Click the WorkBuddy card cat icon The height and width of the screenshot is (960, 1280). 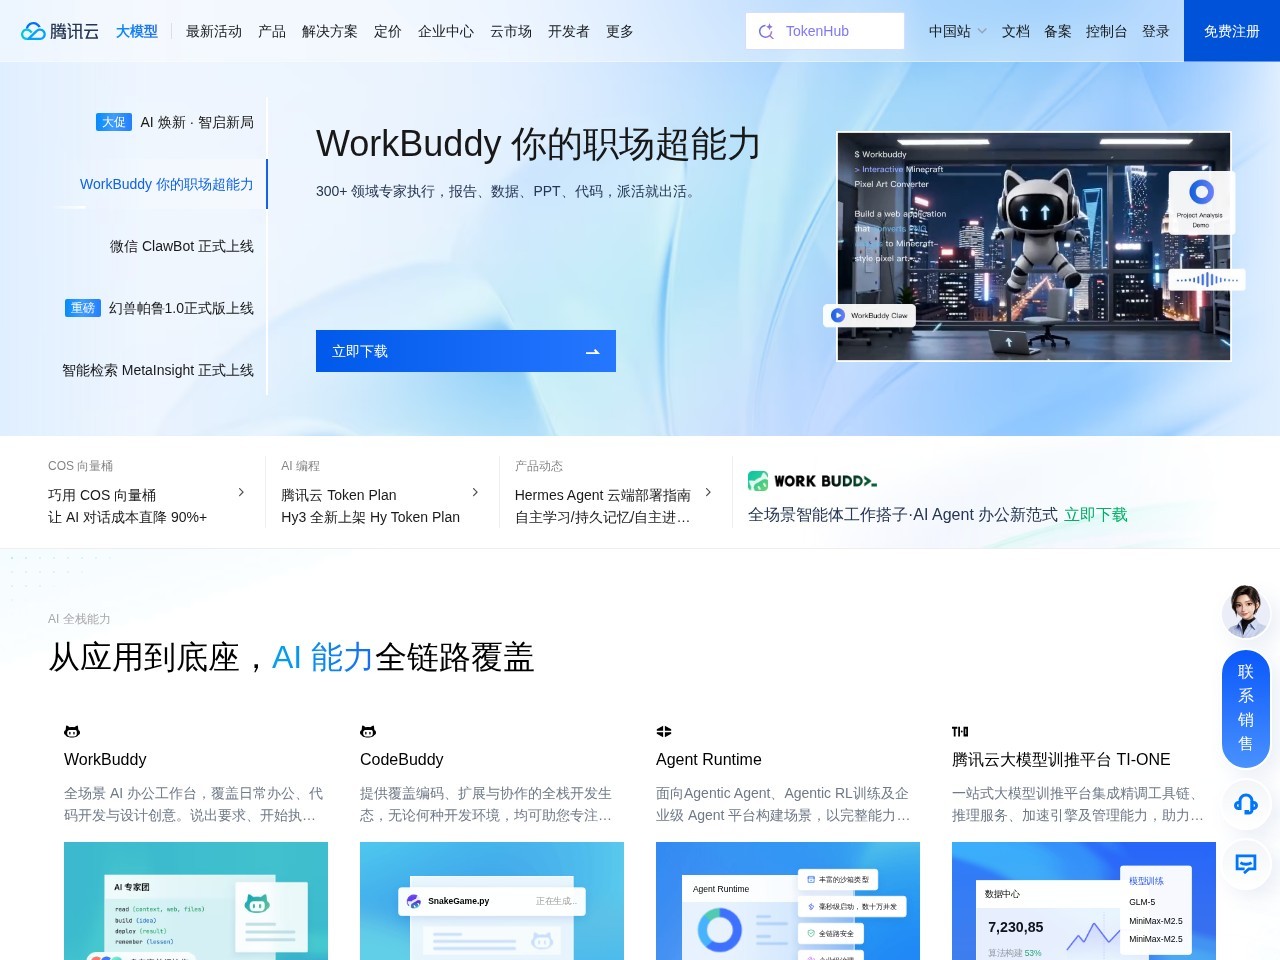click(72, 732)
